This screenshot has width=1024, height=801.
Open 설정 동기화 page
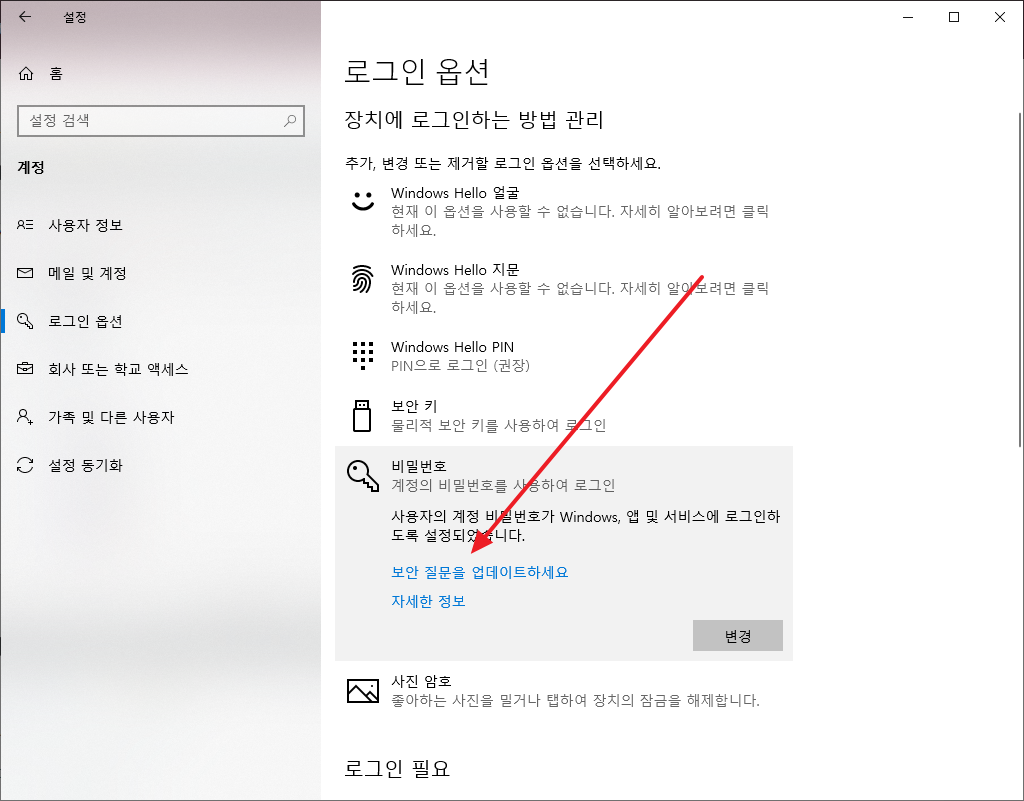coord(161,465)
